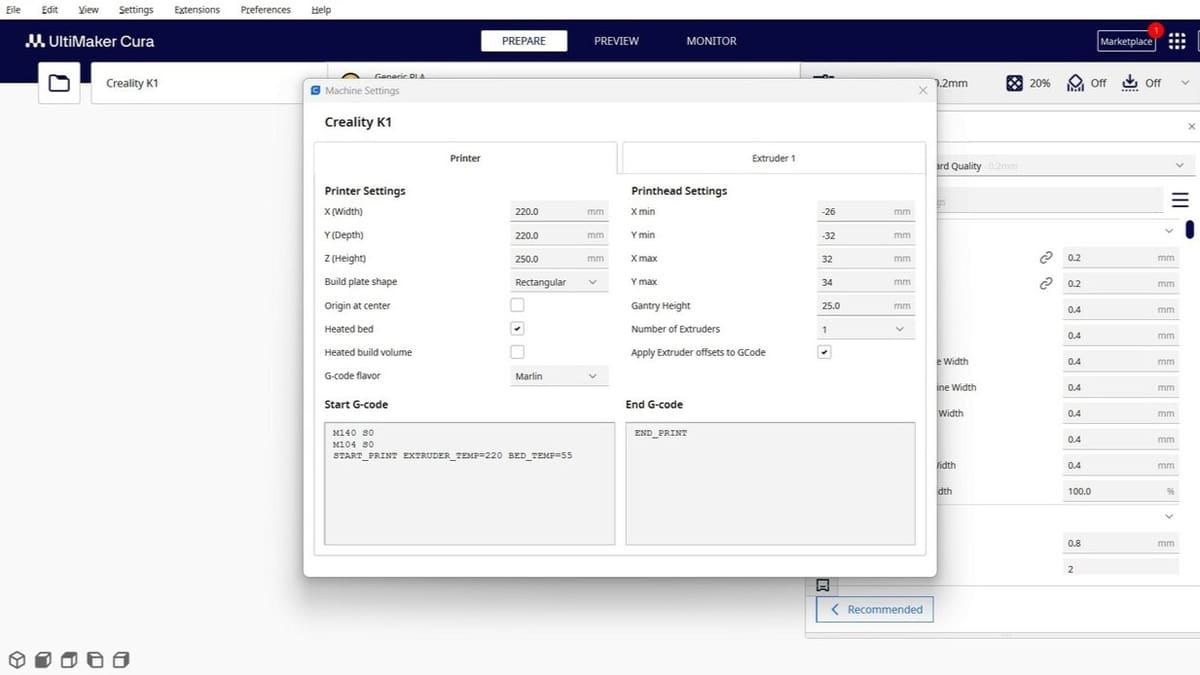The image size is (1200, 675).
Task: Click the icon above the Recommended button
Action: [x=823, y=585]
